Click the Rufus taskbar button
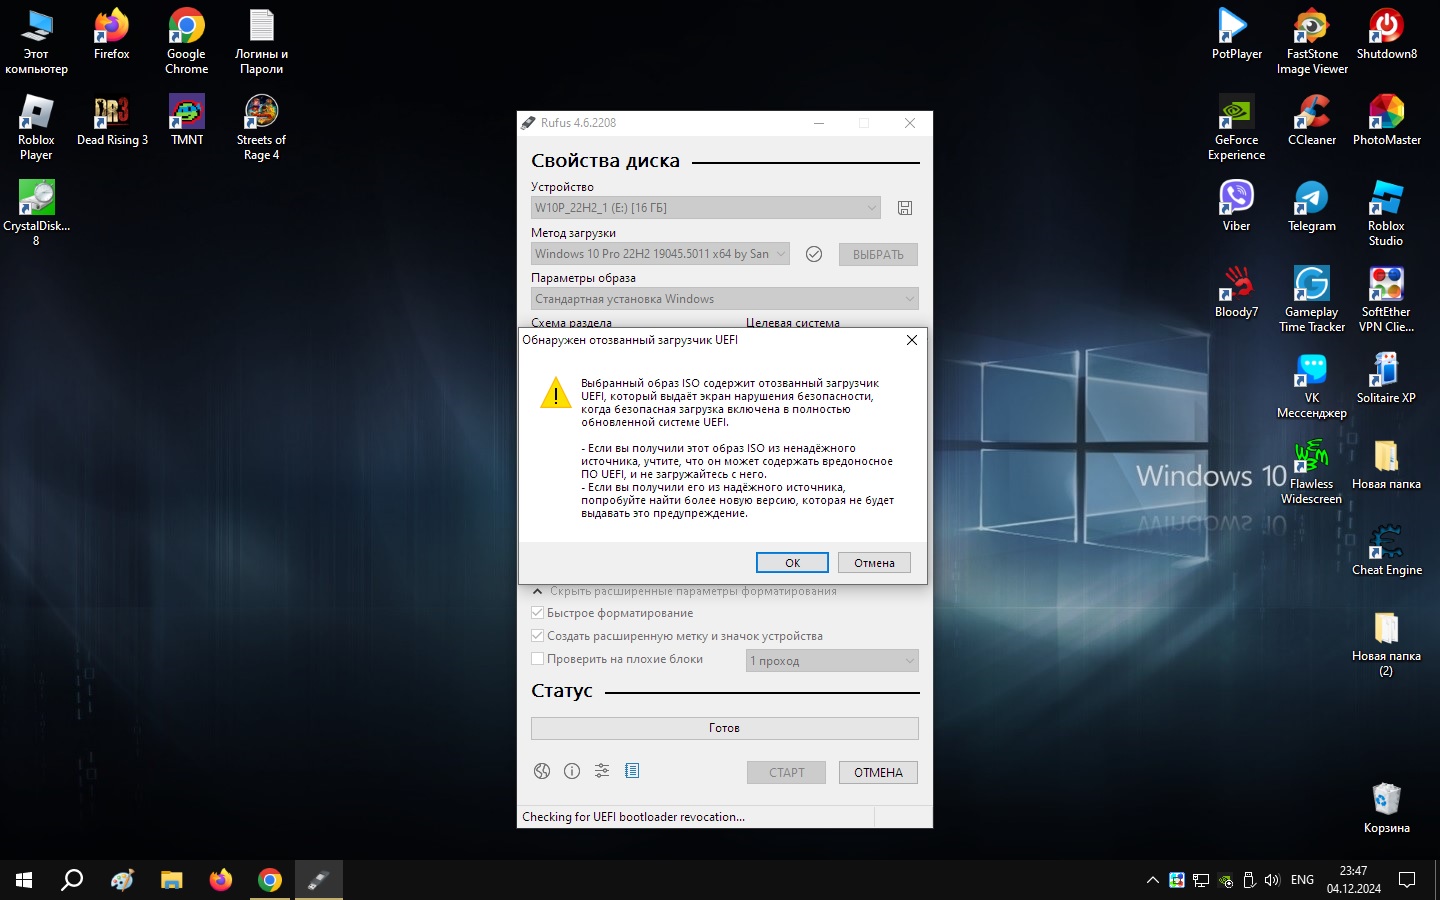 pyautogui.click(x=319, y=880)
